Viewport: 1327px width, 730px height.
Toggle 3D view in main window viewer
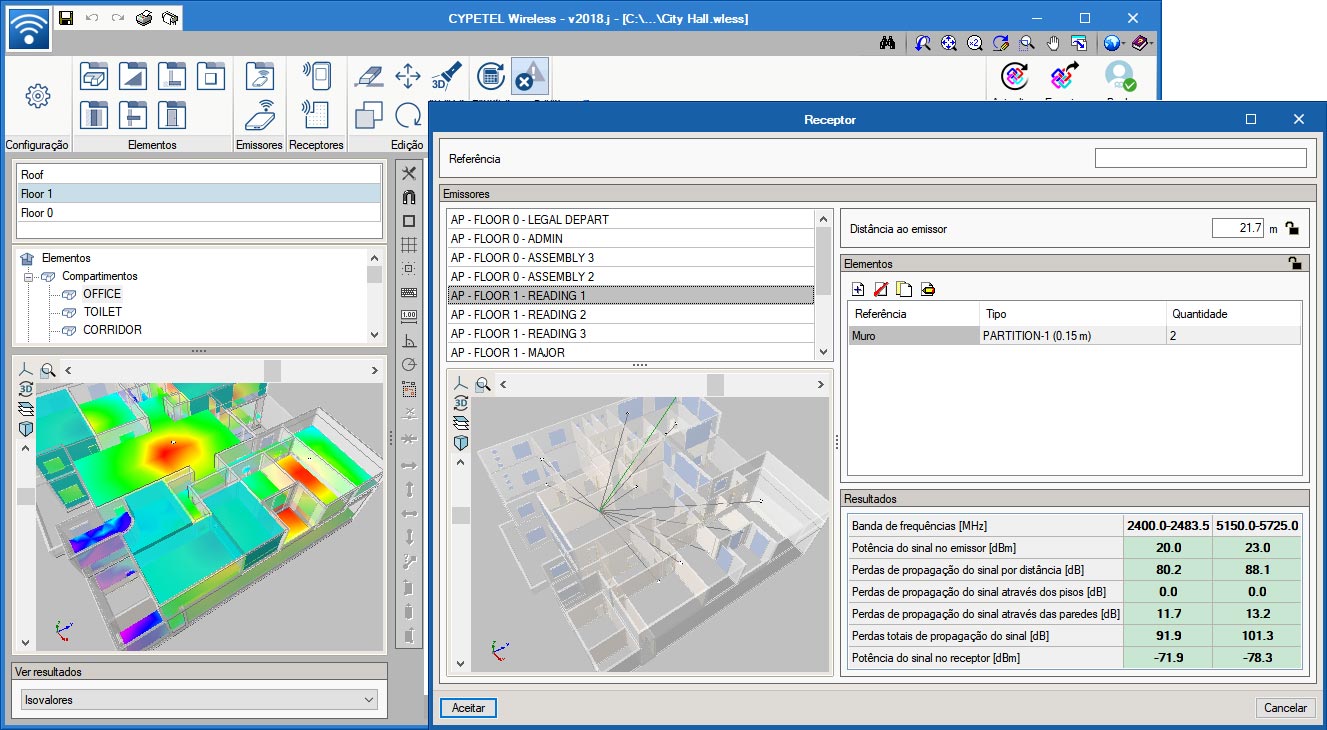tap(26, 389)
